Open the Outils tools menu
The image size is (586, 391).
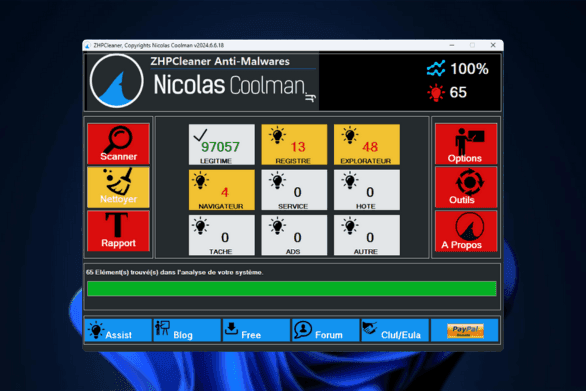(x=466, y=187)
